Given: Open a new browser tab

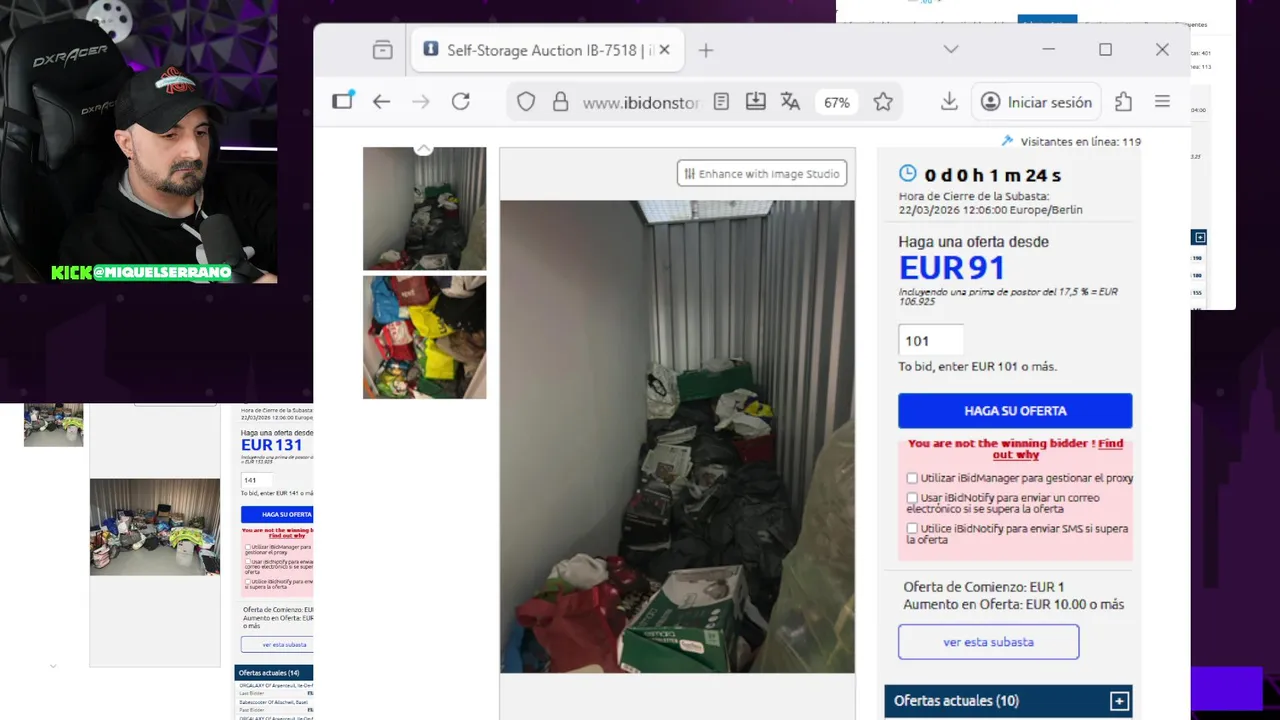Looking at the screenshot, I should coord(706,50).
